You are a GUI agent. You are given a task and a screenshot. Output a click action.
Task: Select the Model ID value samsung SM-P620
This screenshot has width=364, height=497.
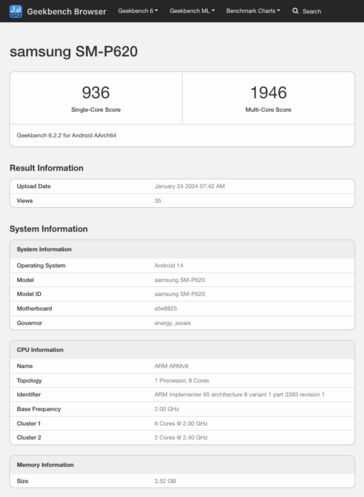click(180, 294)
